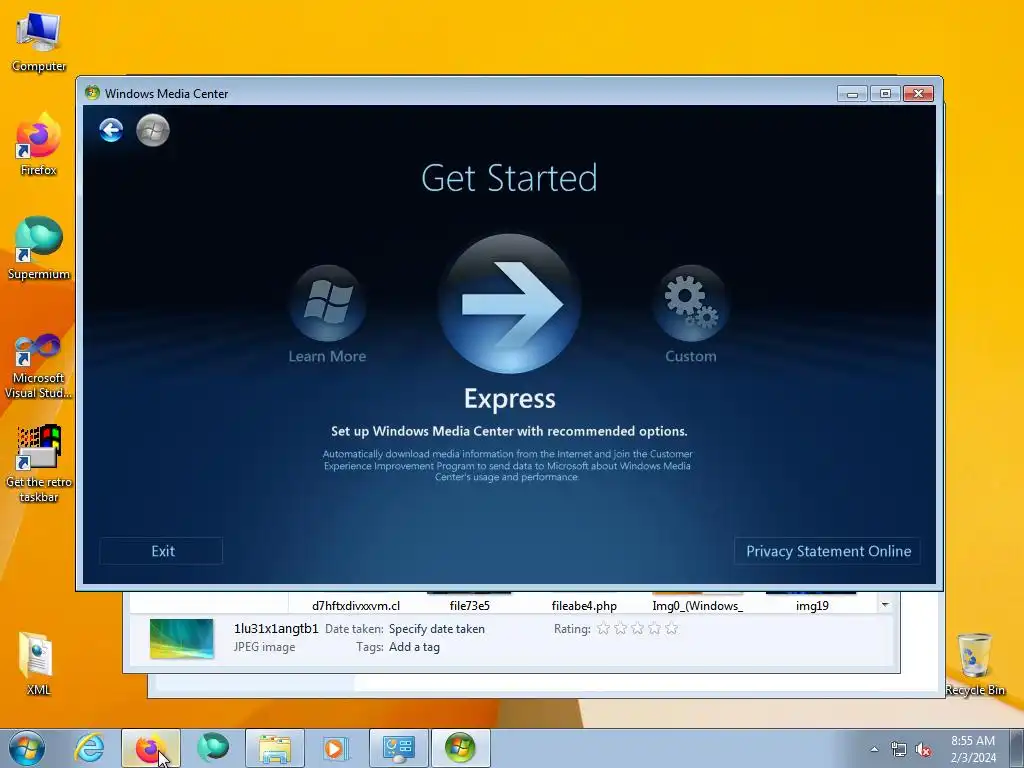
Task: Select the Img0_(Windows_ item in Explorer
Action: 697,605
